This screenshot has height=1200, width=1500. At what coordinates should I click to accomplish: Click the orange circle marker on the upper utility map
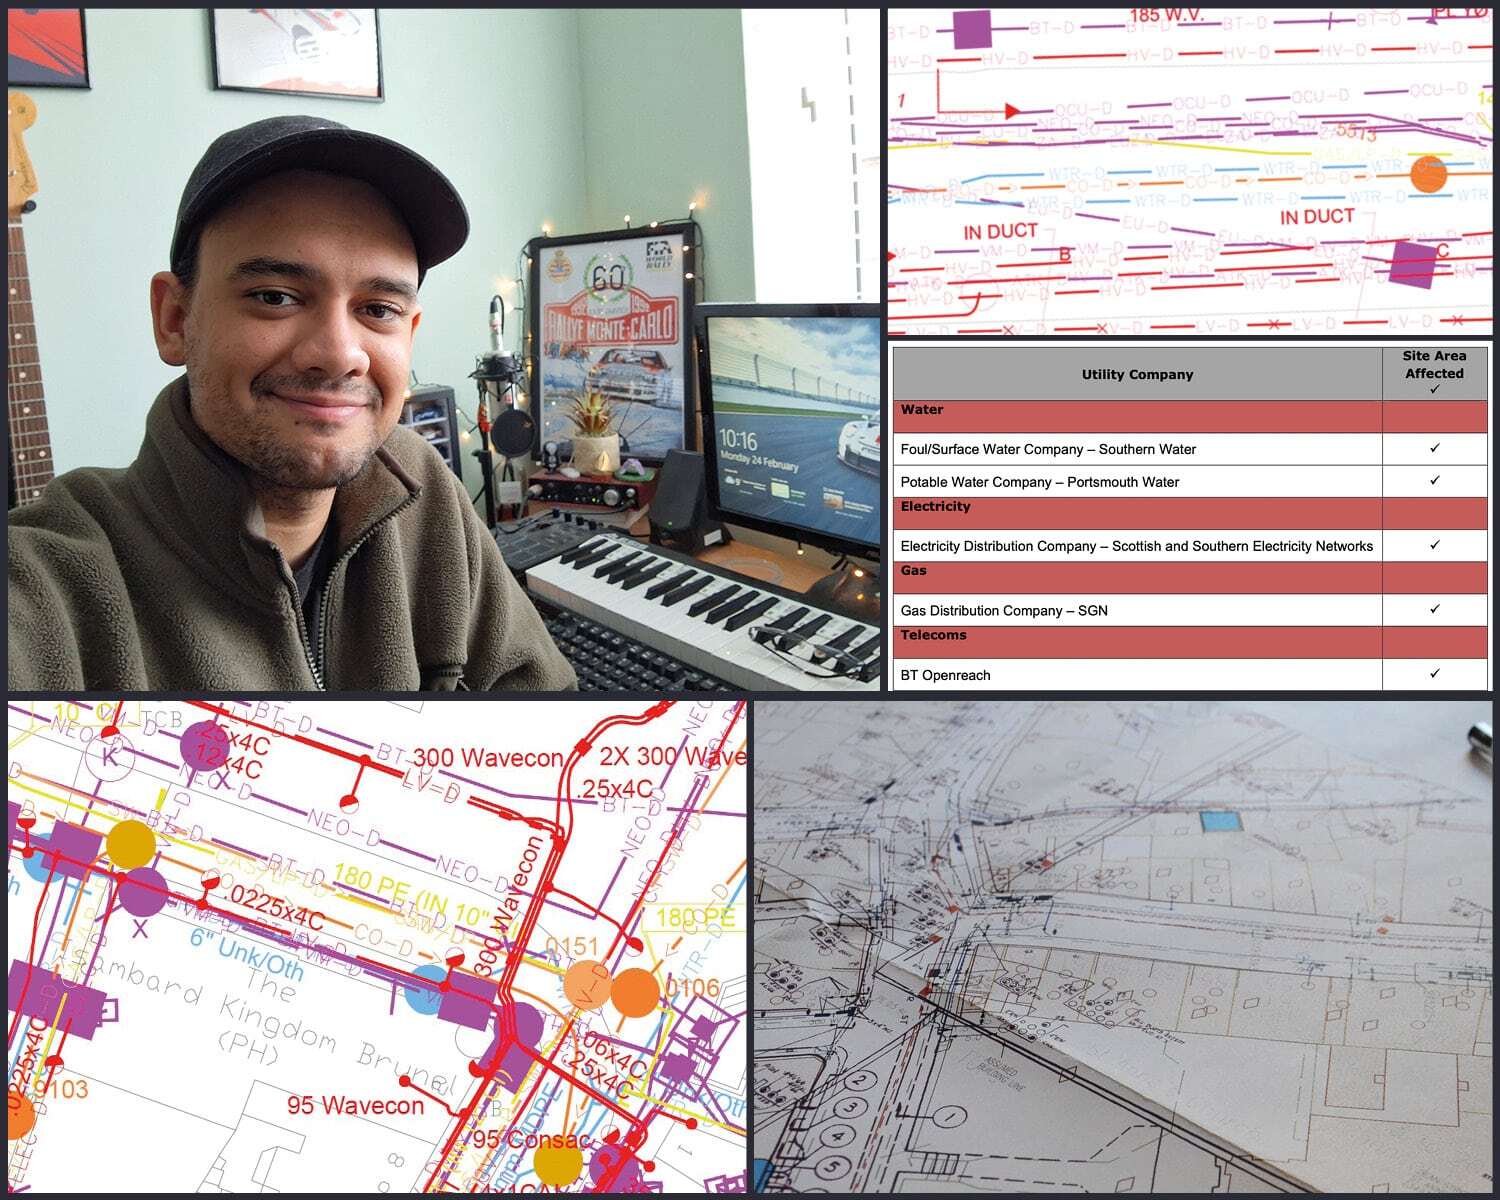coord(1428,173)
